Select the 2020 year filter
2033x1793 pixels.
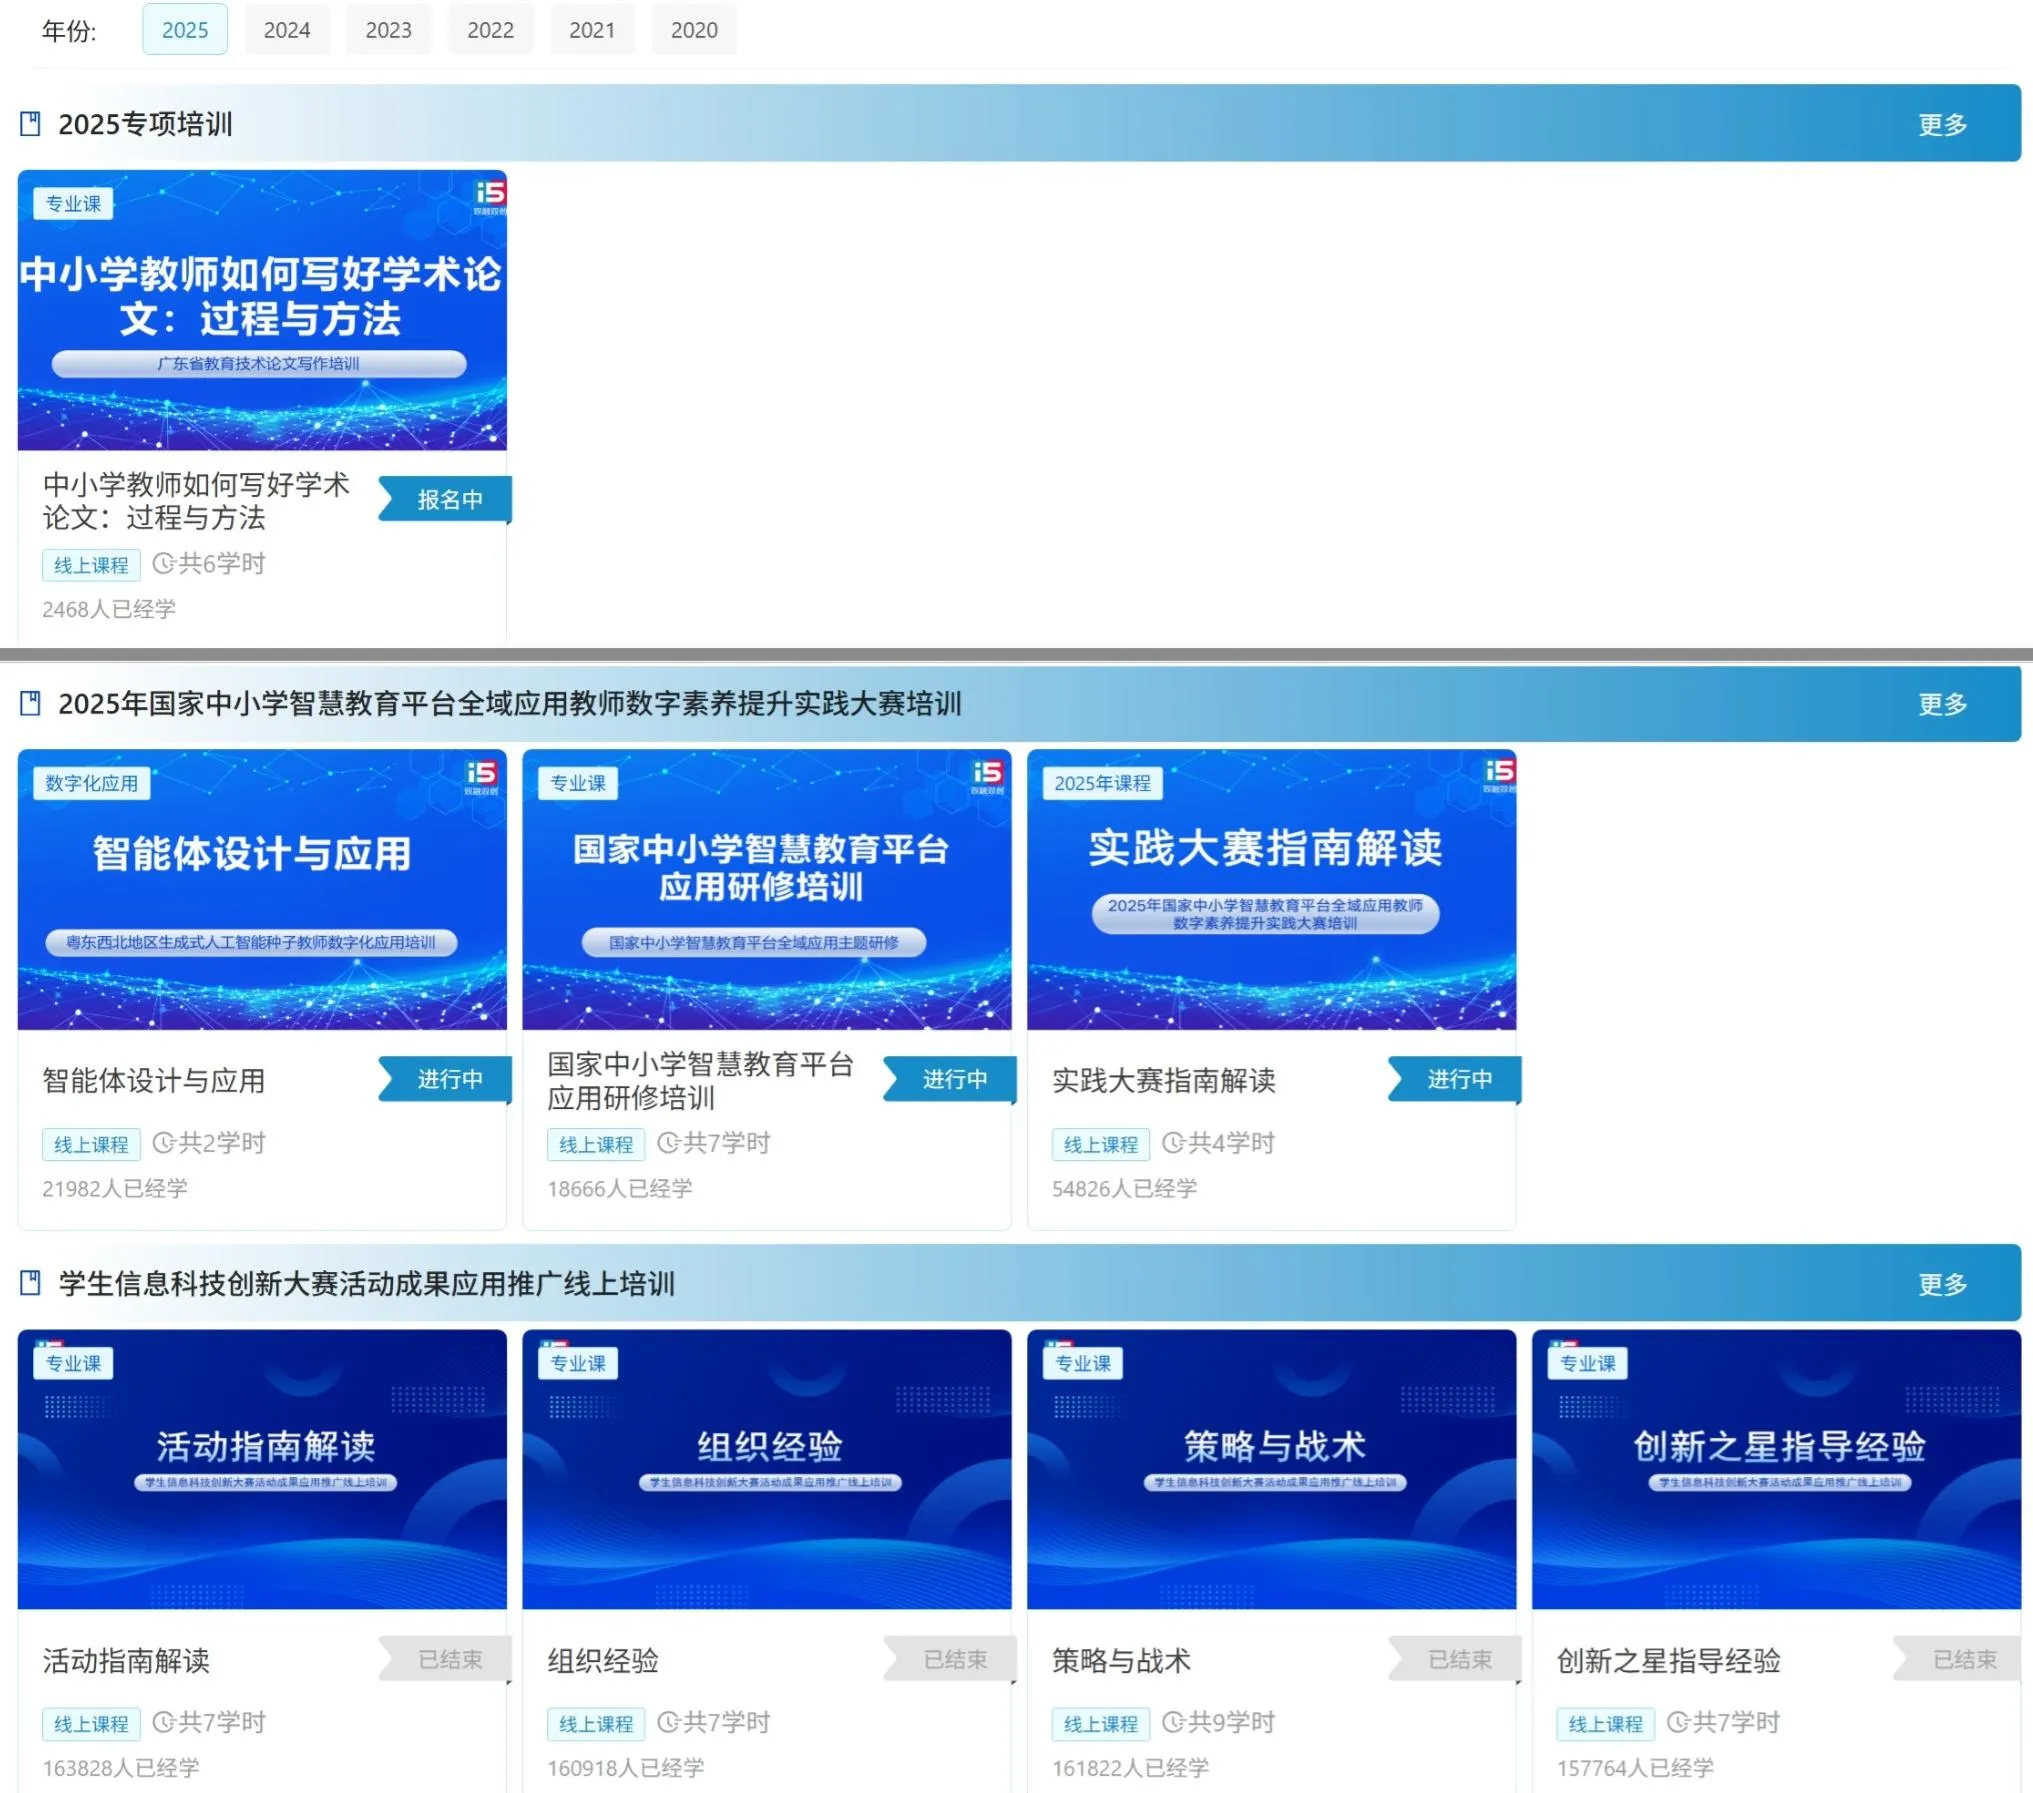coord(694,30)
